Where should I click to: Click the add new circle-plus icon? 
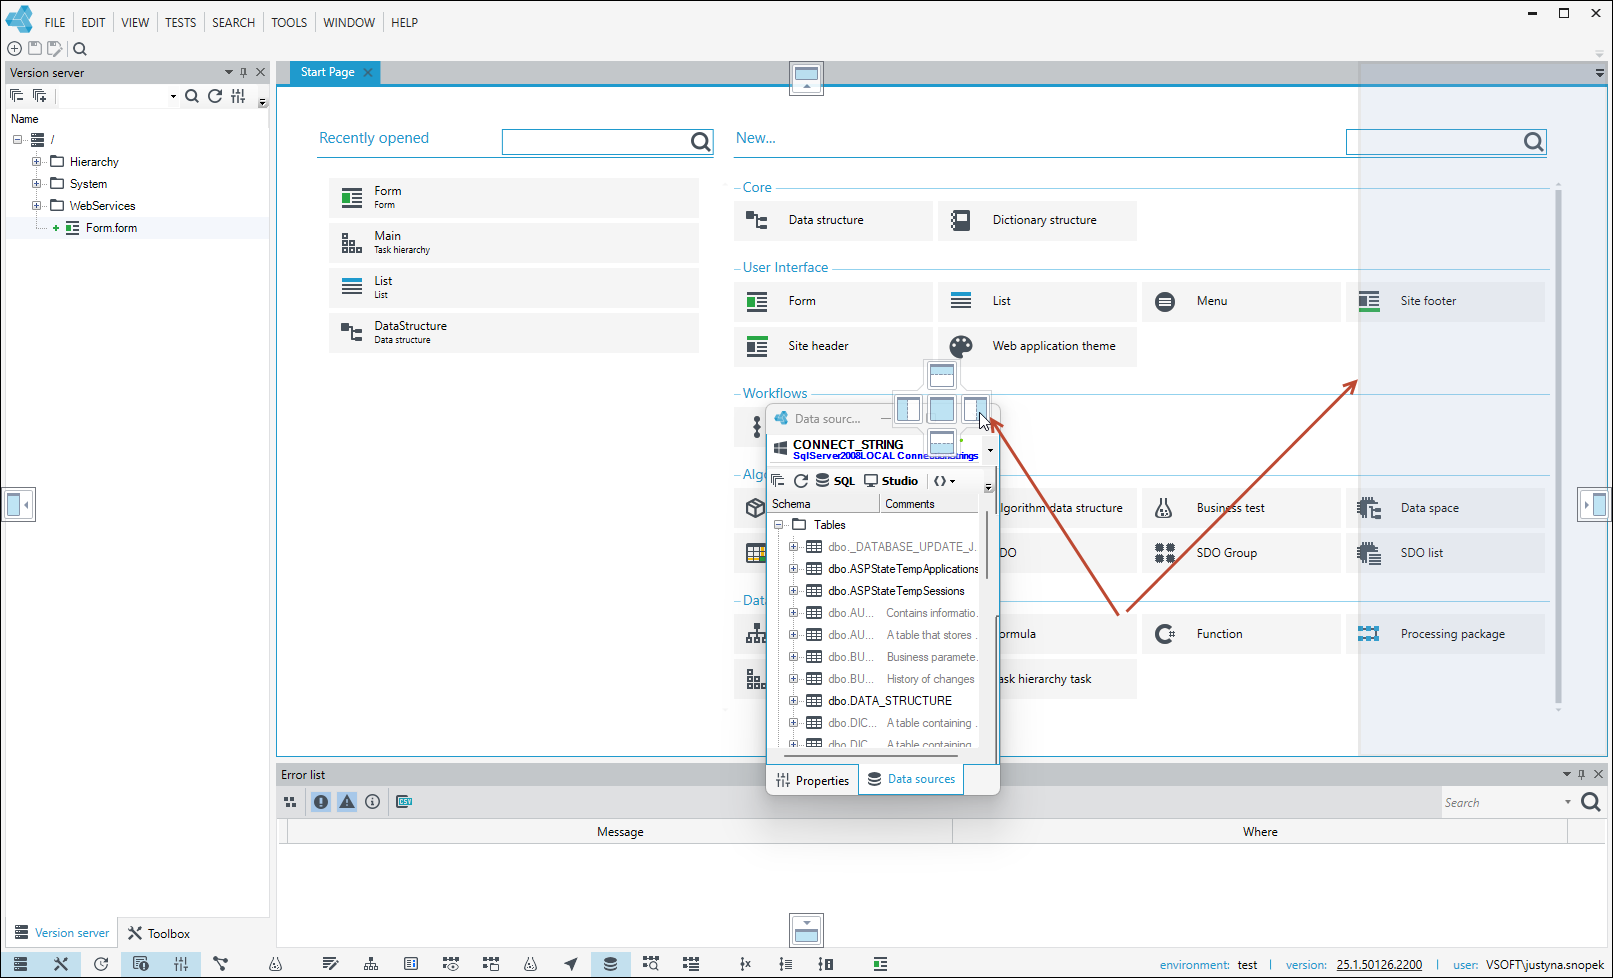(15, 48)
